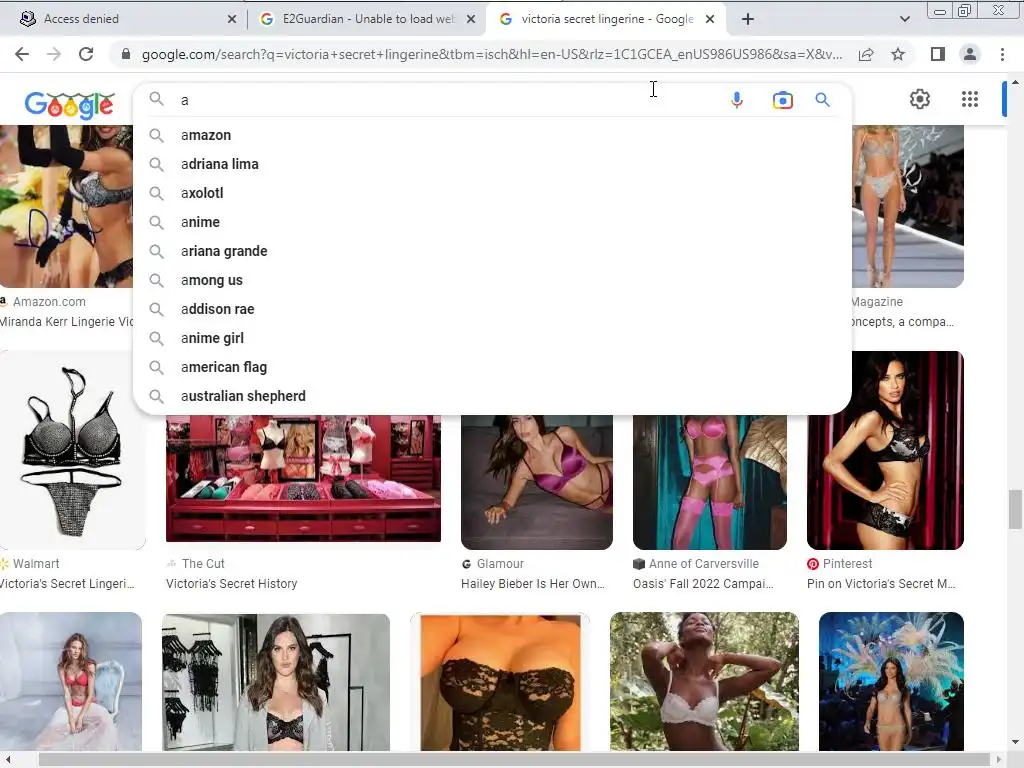Switch to E2Guardian tab
Image resolution: width=1024 pixels, height=768 pixels.
[x=366, y=19]
